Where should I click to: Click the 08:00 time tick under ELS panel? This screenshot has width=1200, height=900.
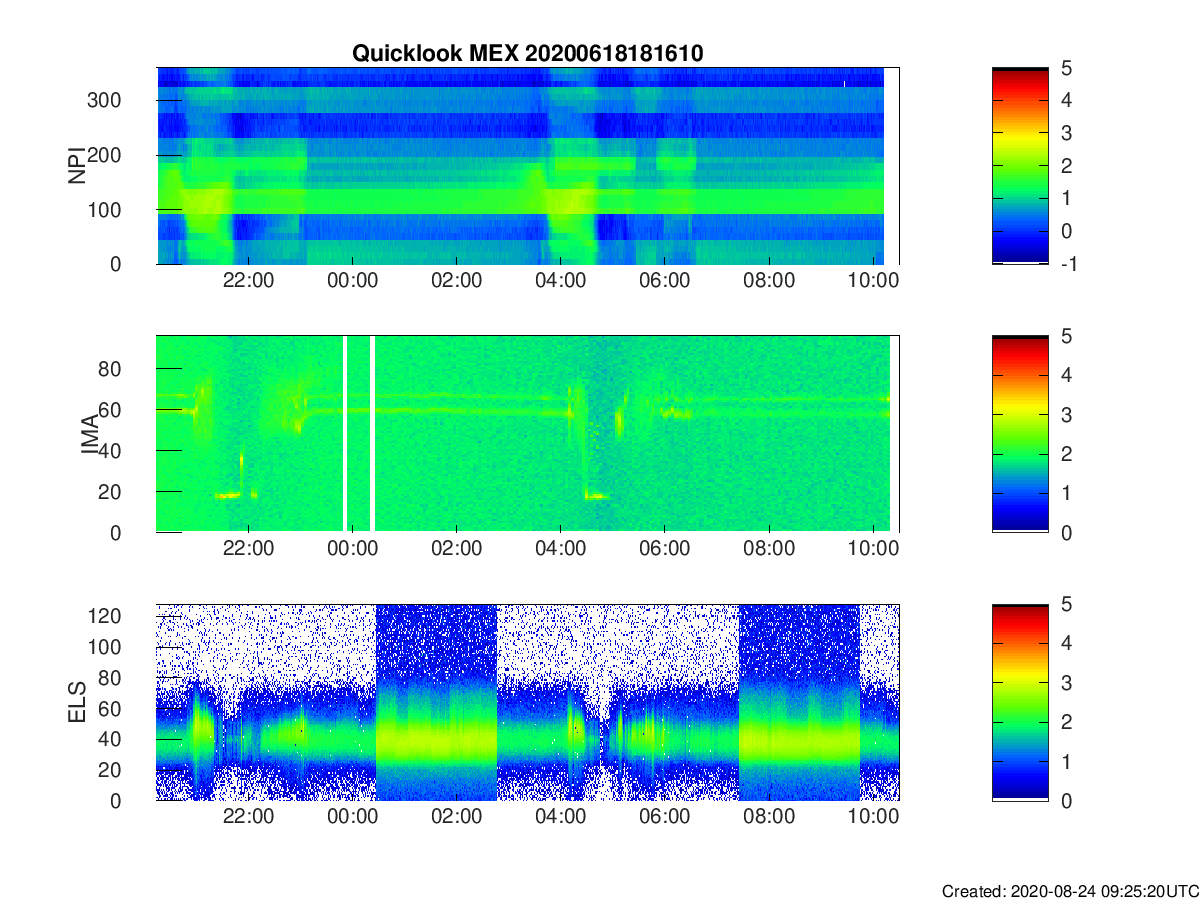click(769, 817)
